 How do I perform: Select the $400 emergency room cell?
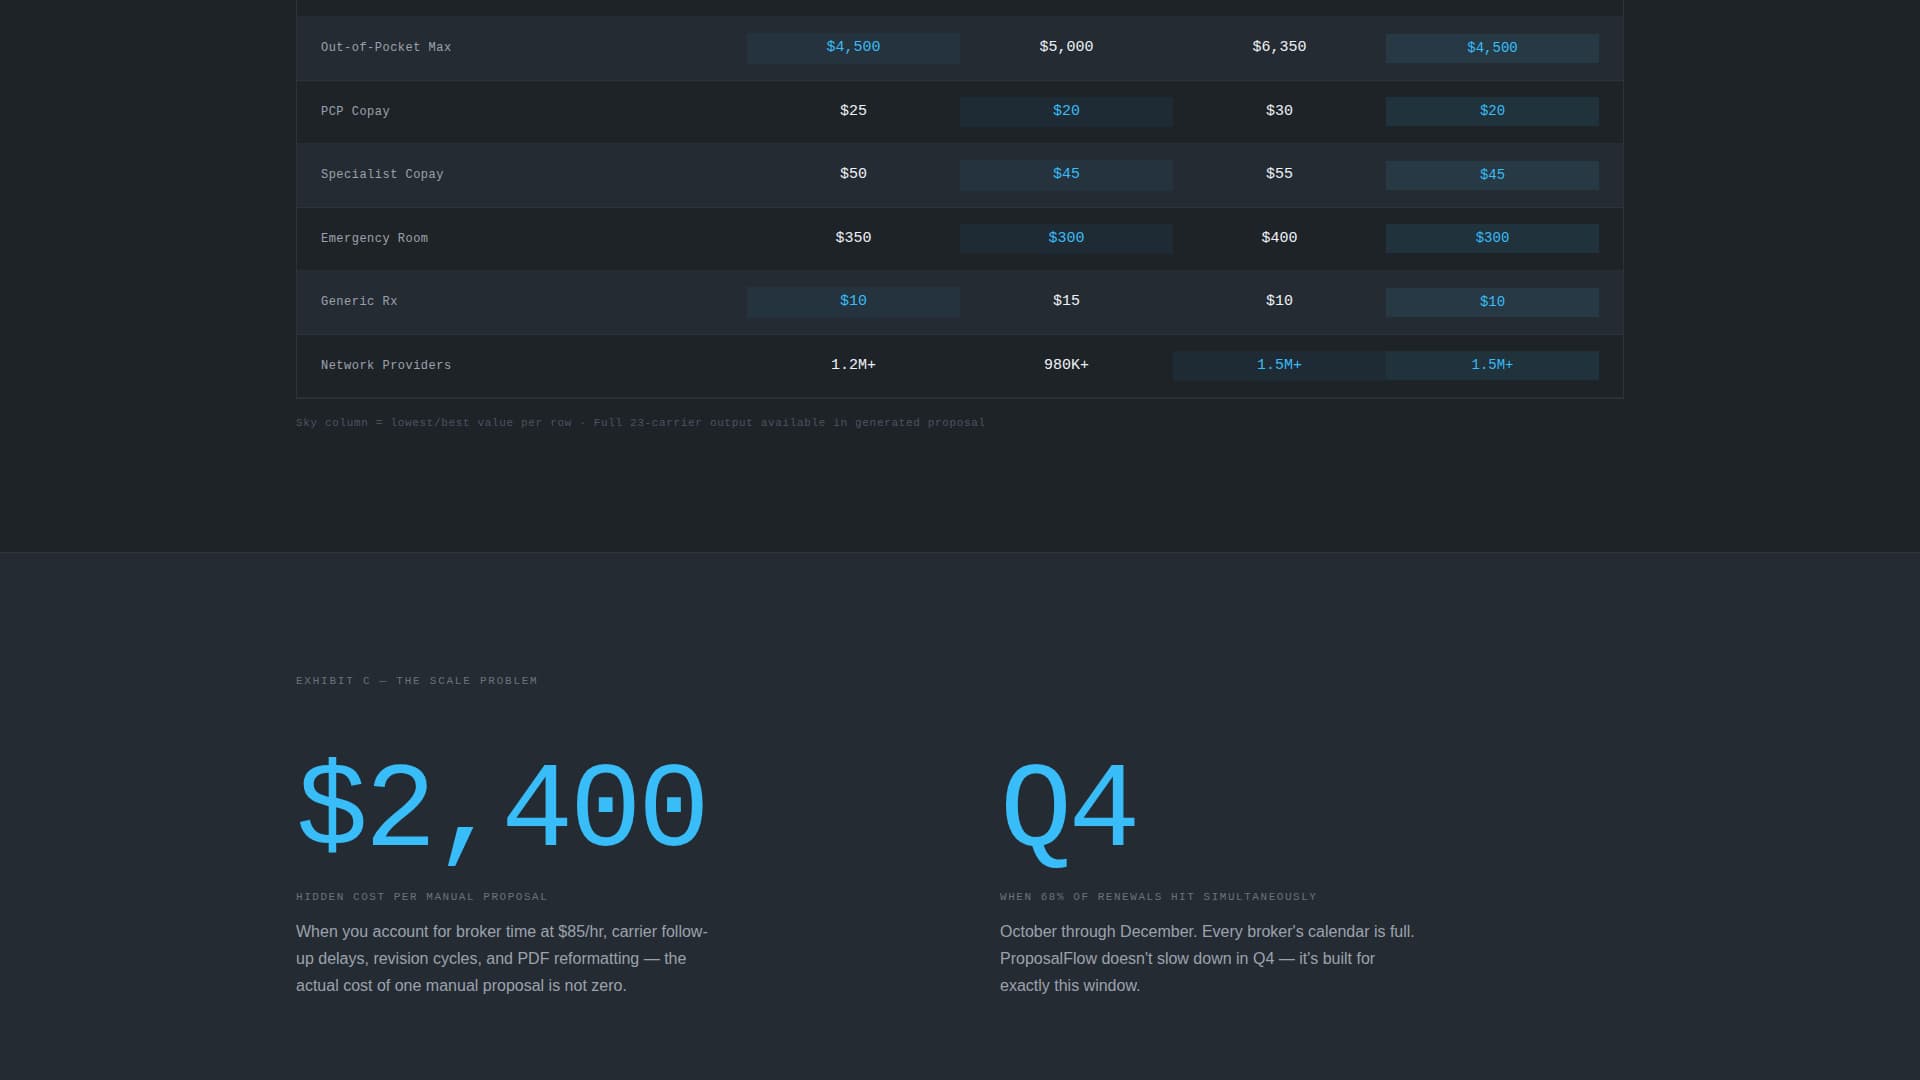click(1279, 238)
